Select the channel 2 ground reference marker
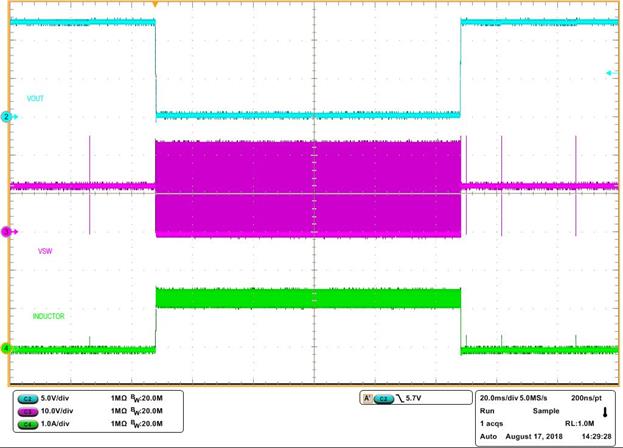623x448 pixels. [x=5, y=117]
